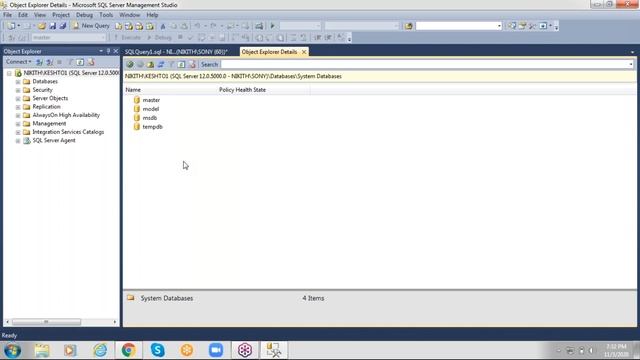
Task: Open the Tools menu
Action: pos(106,15)
